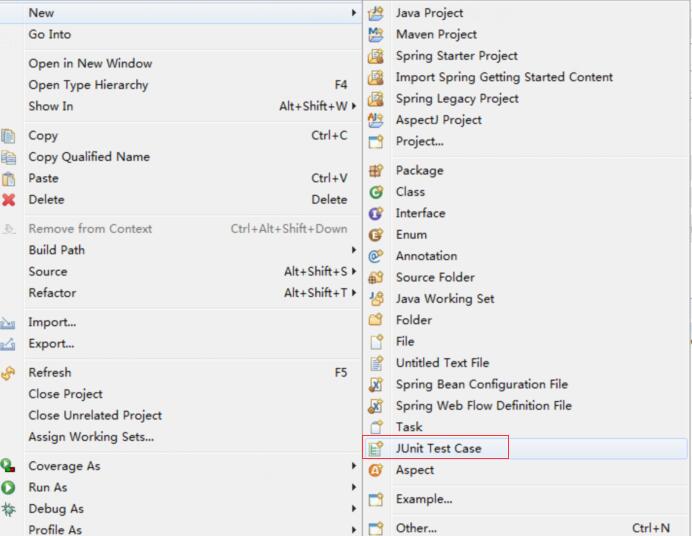Viewport: 692px width, 536px height.
Task: Expand the Refactor submenu arrow
Action: click(x=354, y=292)
